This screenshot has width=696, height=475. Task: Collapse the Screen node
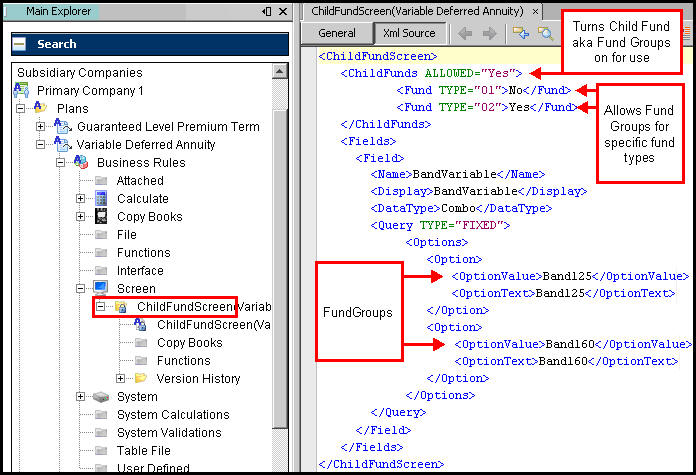pyautogui.click(x=80, y=289)
